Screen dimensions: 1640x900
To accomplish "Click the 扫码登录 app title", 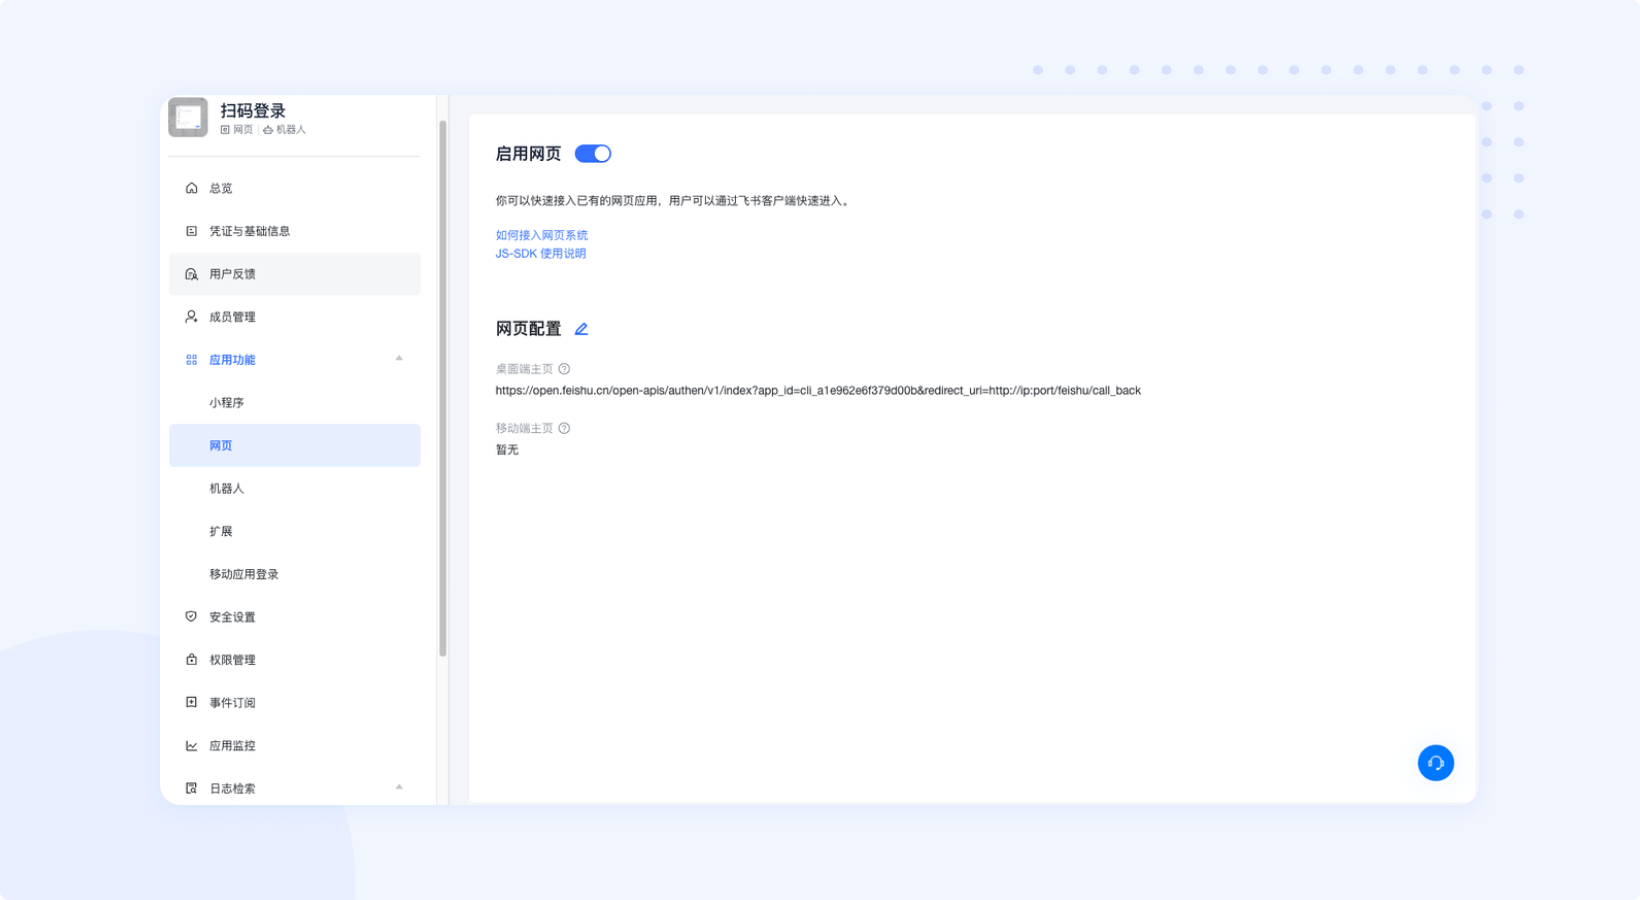I will tap(253, 111).
